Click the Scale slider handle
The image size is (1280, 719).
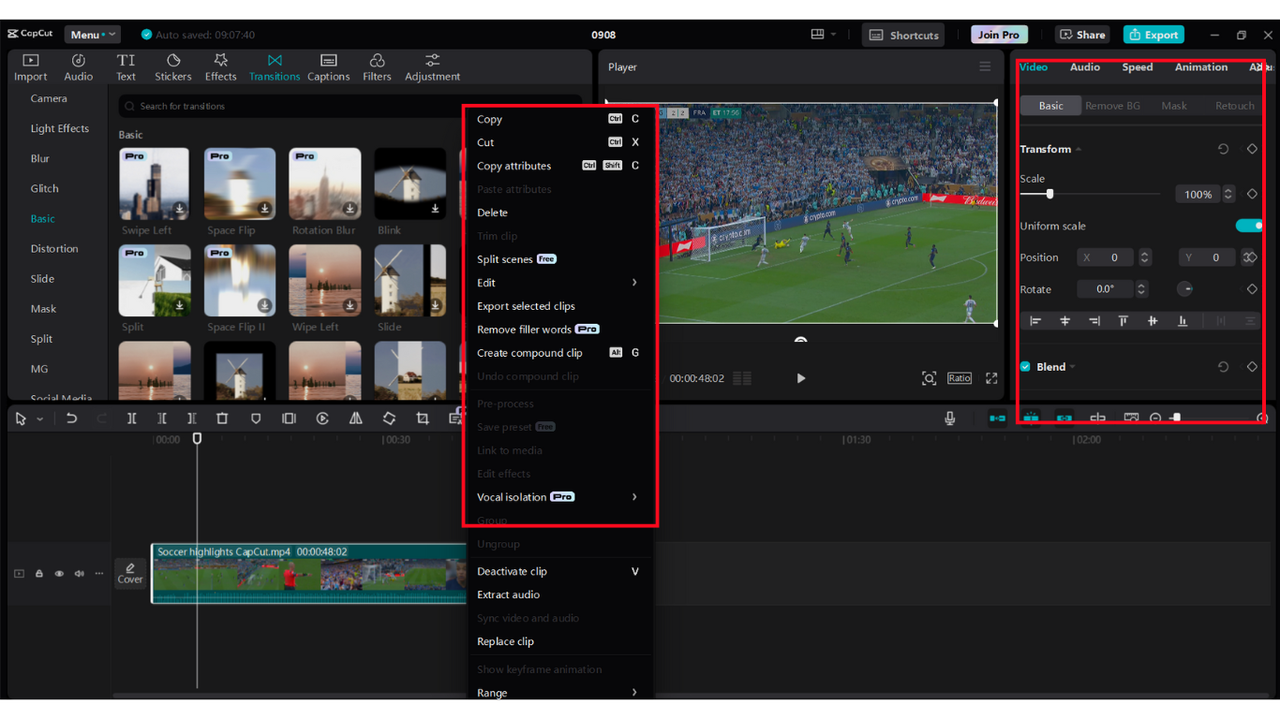1049,194
